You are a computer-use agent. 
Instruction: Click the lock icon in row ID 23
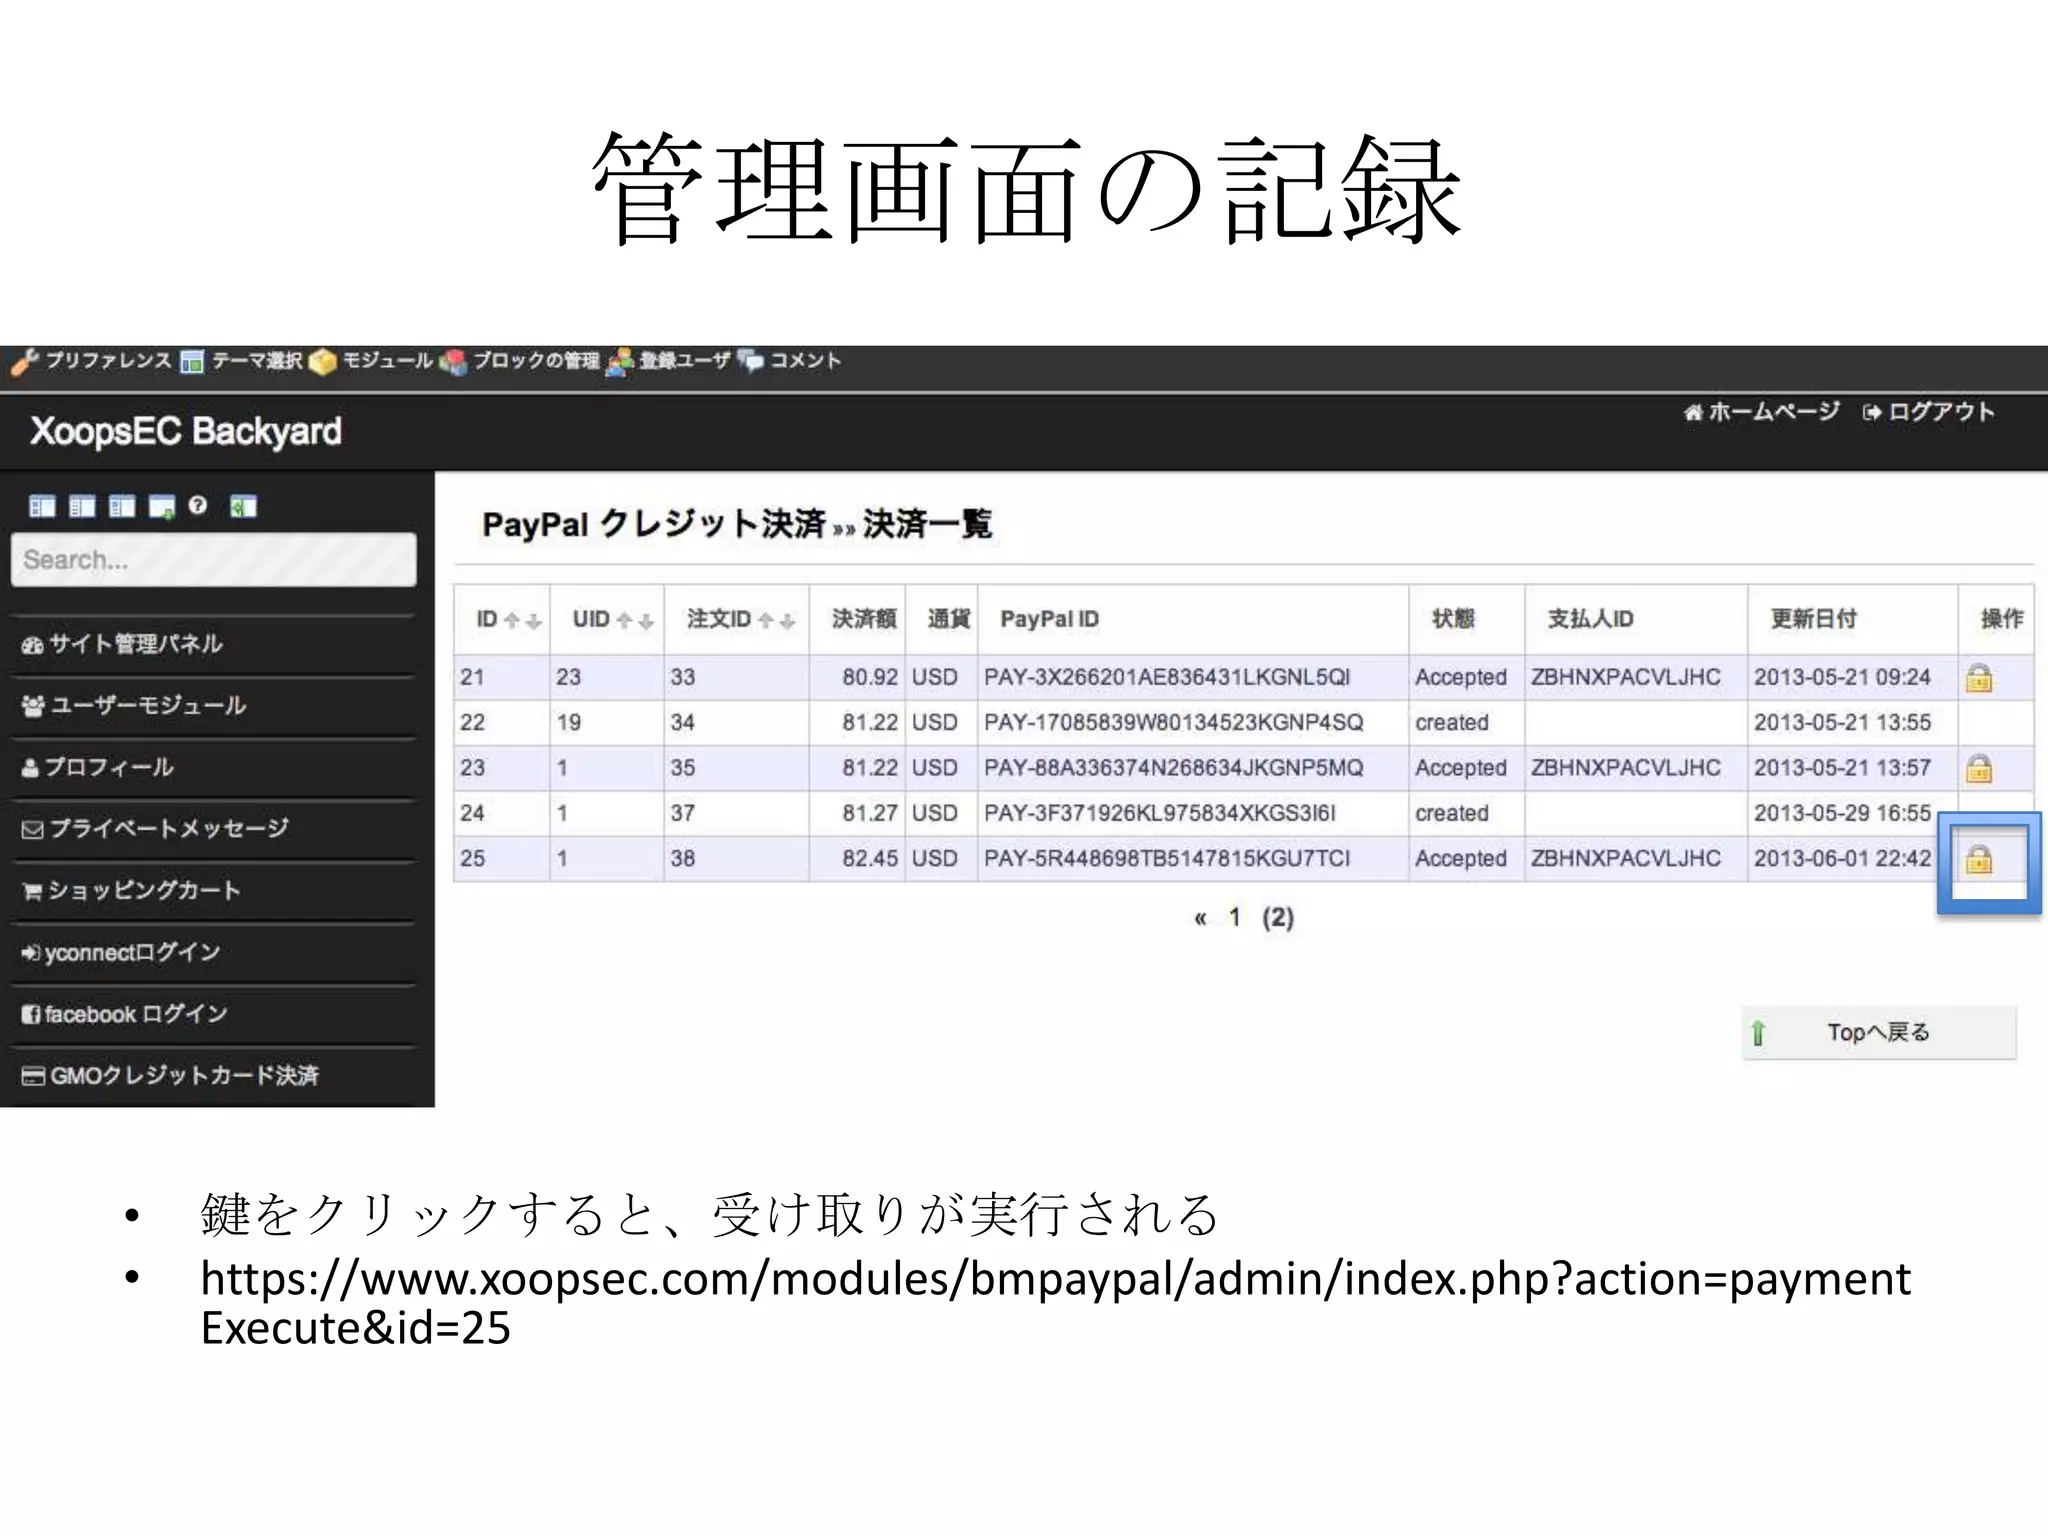(1978, 769)
